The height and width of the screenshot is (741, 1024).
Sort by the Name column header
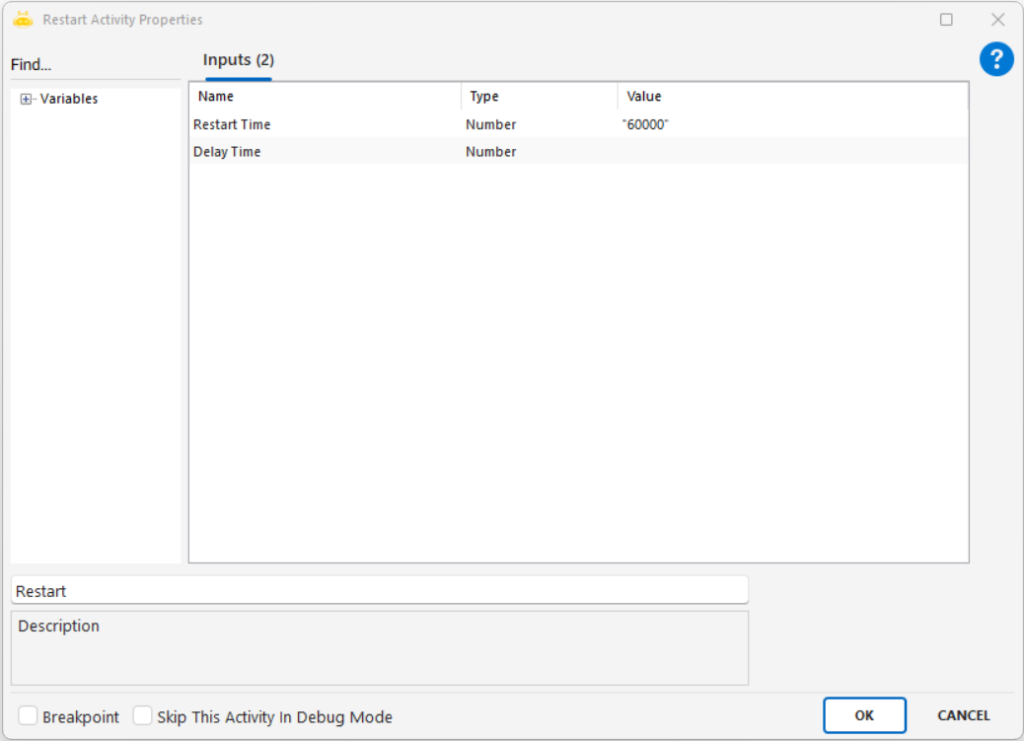point(325,97)
